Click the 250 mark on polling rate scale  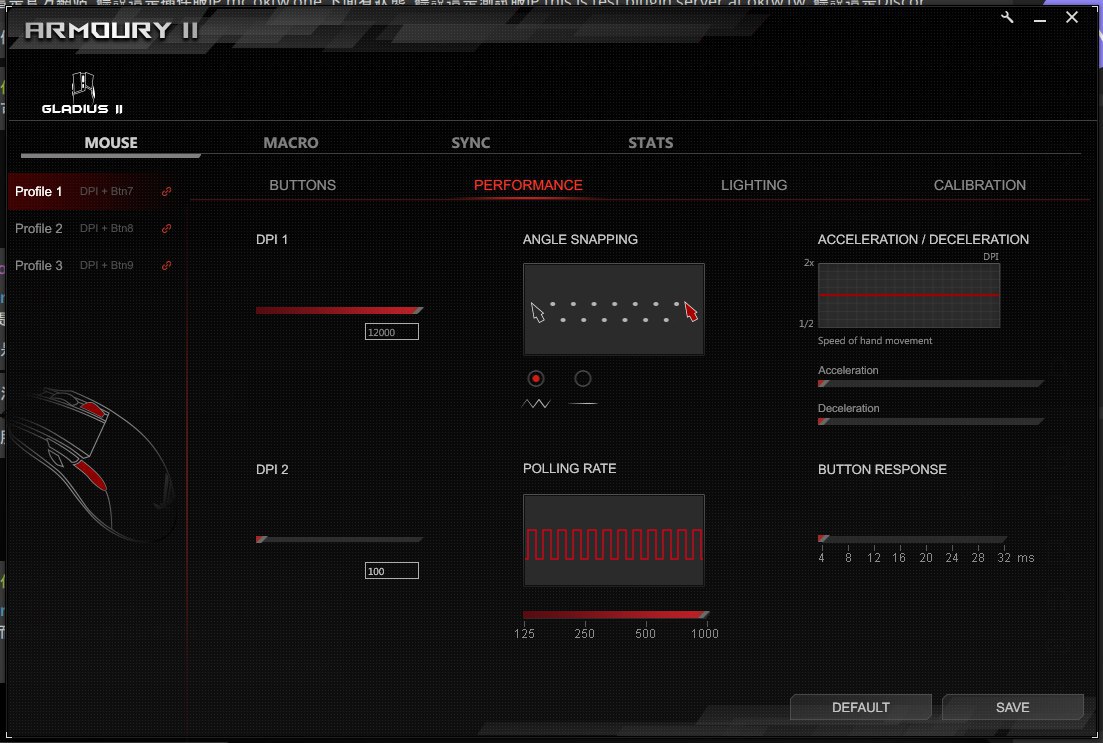pos(584,633)
